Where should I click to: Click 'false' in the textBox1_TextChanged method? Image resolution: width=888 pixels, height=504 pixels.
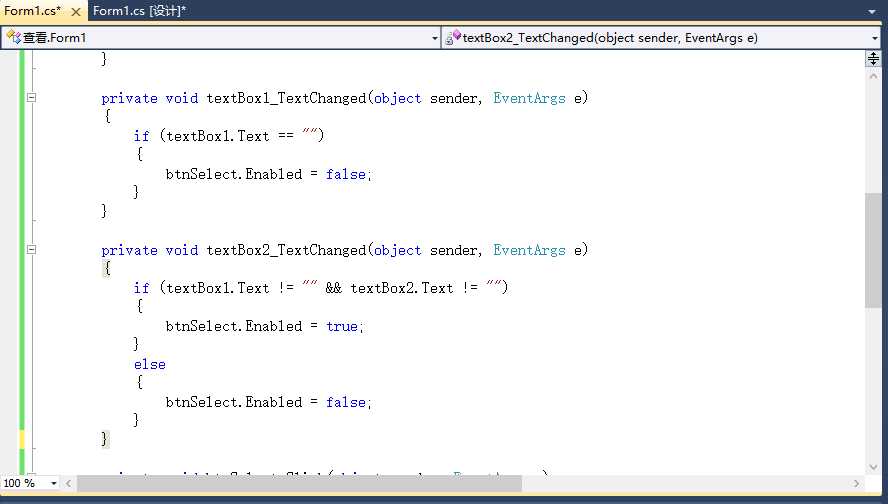click(346, 174)
